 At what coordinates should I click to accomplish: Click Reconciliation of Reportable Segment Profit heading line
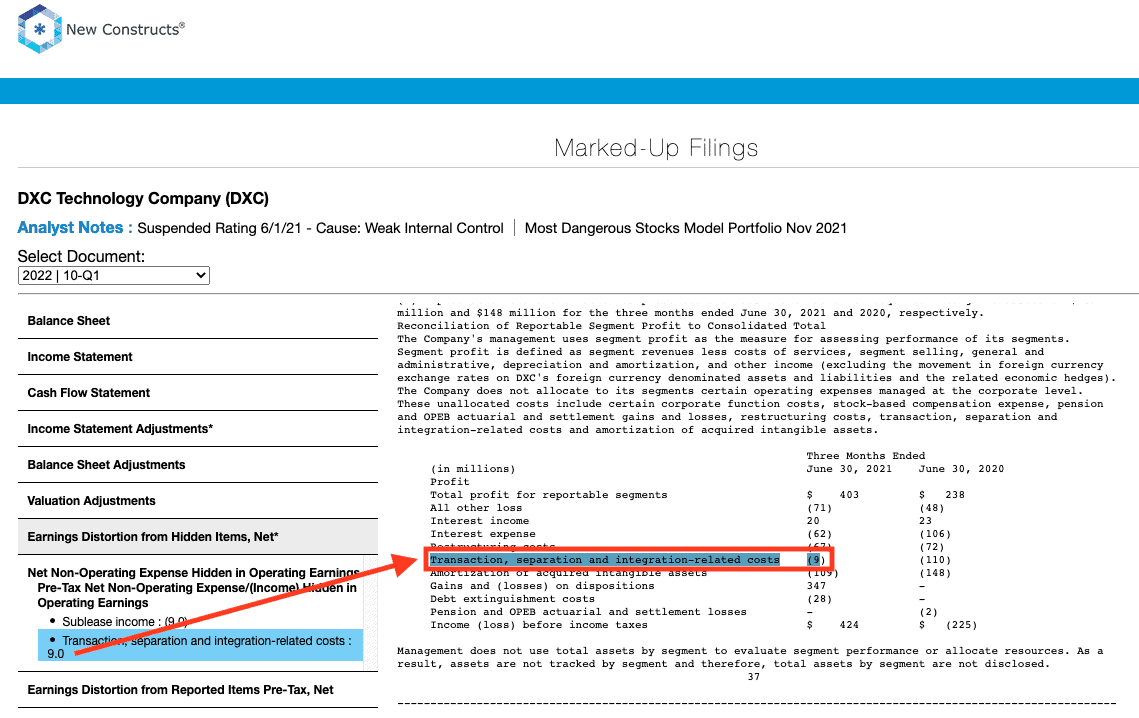tap(611, 326)
